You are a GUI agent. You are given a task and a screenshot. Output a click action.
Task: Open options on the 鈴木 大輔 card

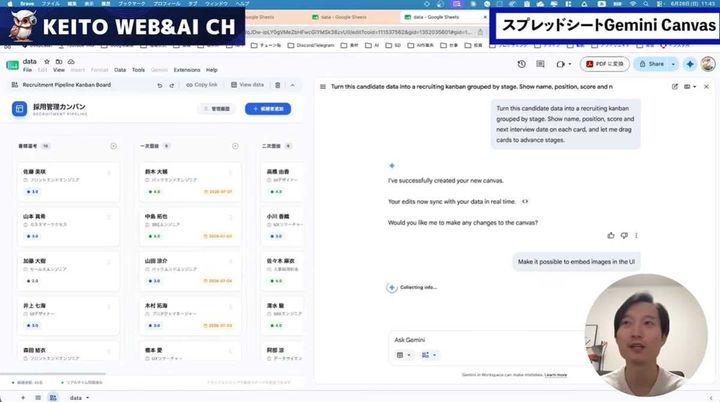coord(231,172)
